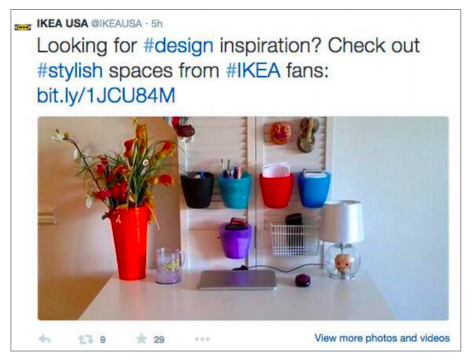
Task: Open the 5h timestamp link
Action: [157, 24]
